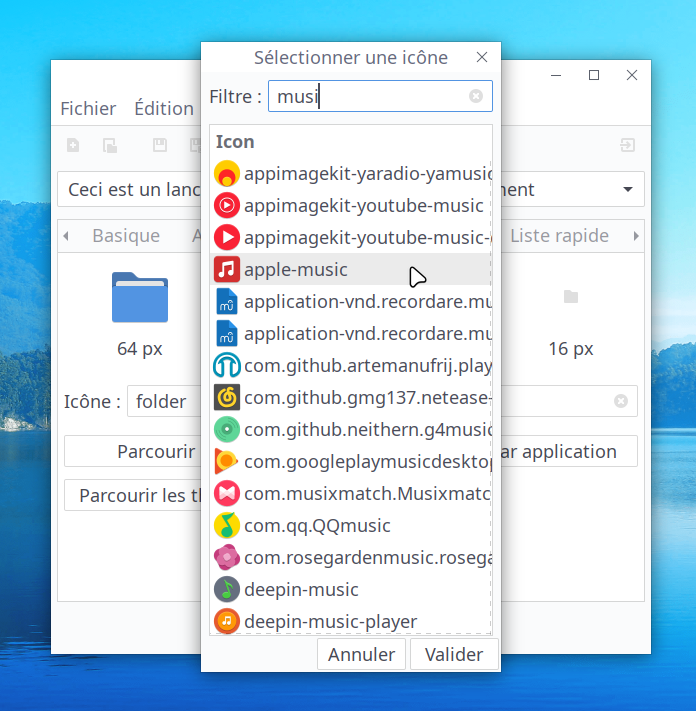Open the Liste rapide tab

click(x=559, y=236)
